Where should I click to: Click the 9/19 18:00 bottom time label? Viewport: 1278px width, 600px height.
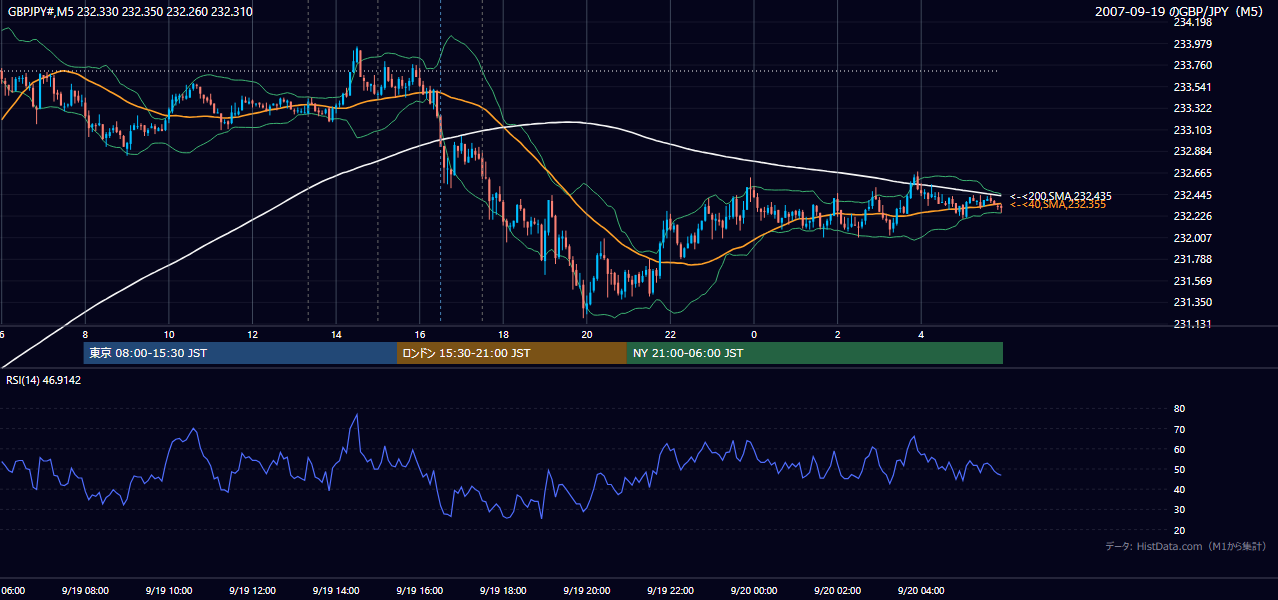[x=503, y=590]
